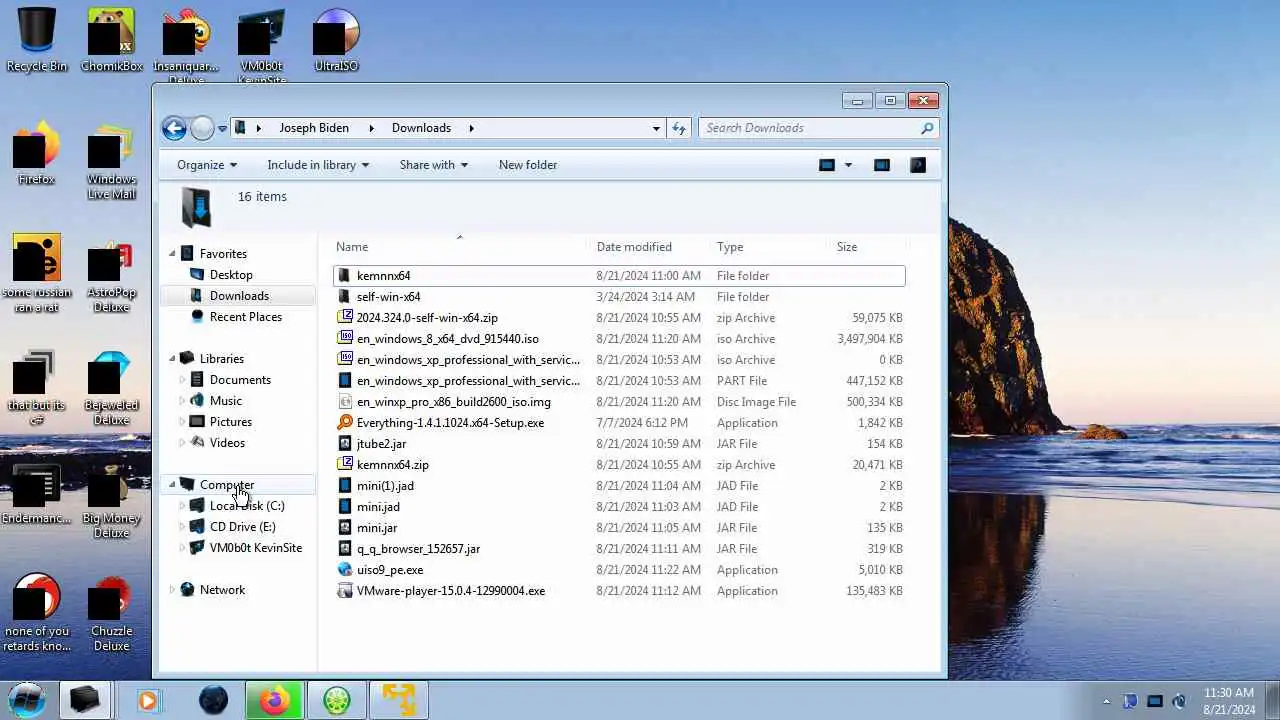The width and height of the screenshot is (1280, 720).
Task: Open the Documents library
Action: coord(240,380)
